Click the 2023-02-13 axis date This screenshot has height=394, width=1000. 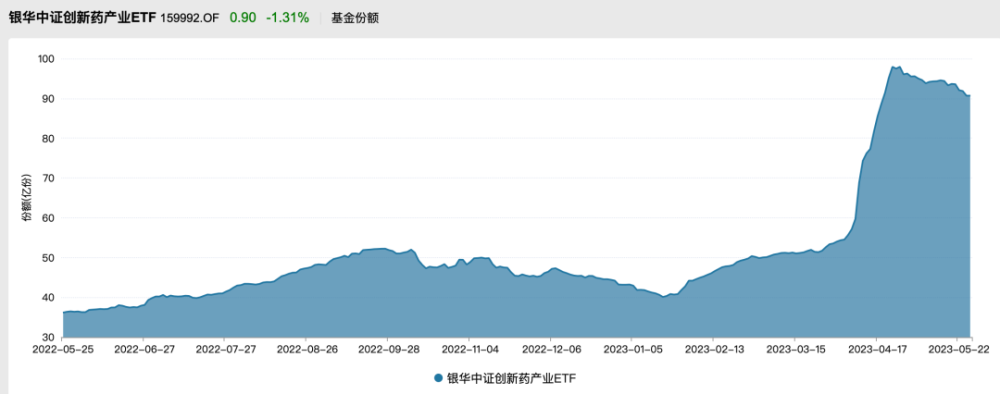tap(712, 349)
